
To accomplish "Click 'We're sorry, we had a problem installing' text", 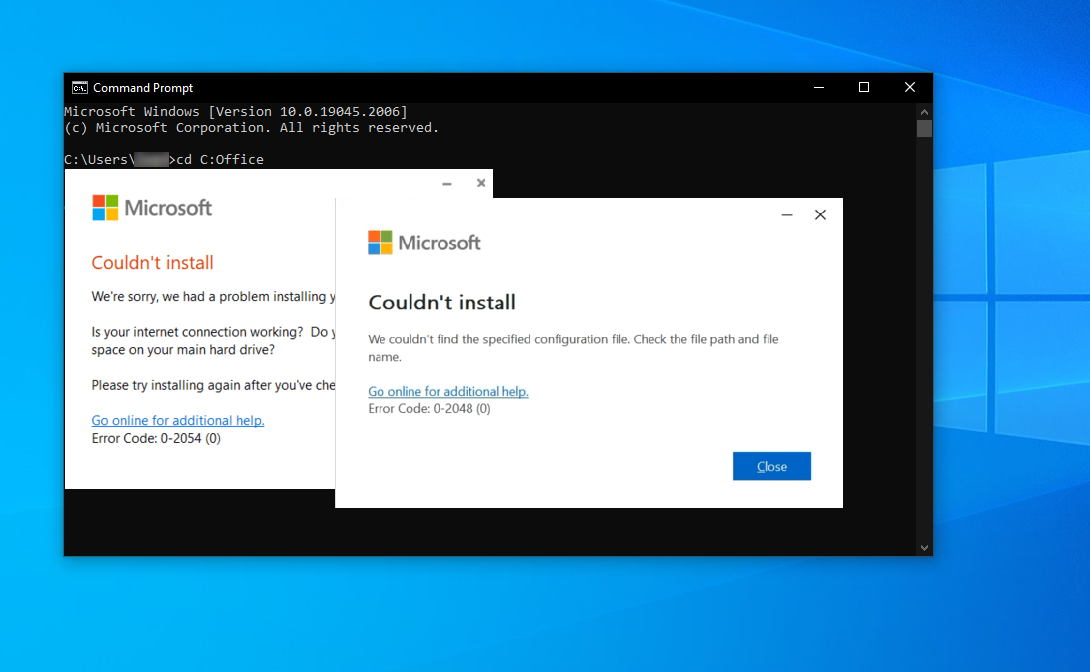I will (213, 297).
